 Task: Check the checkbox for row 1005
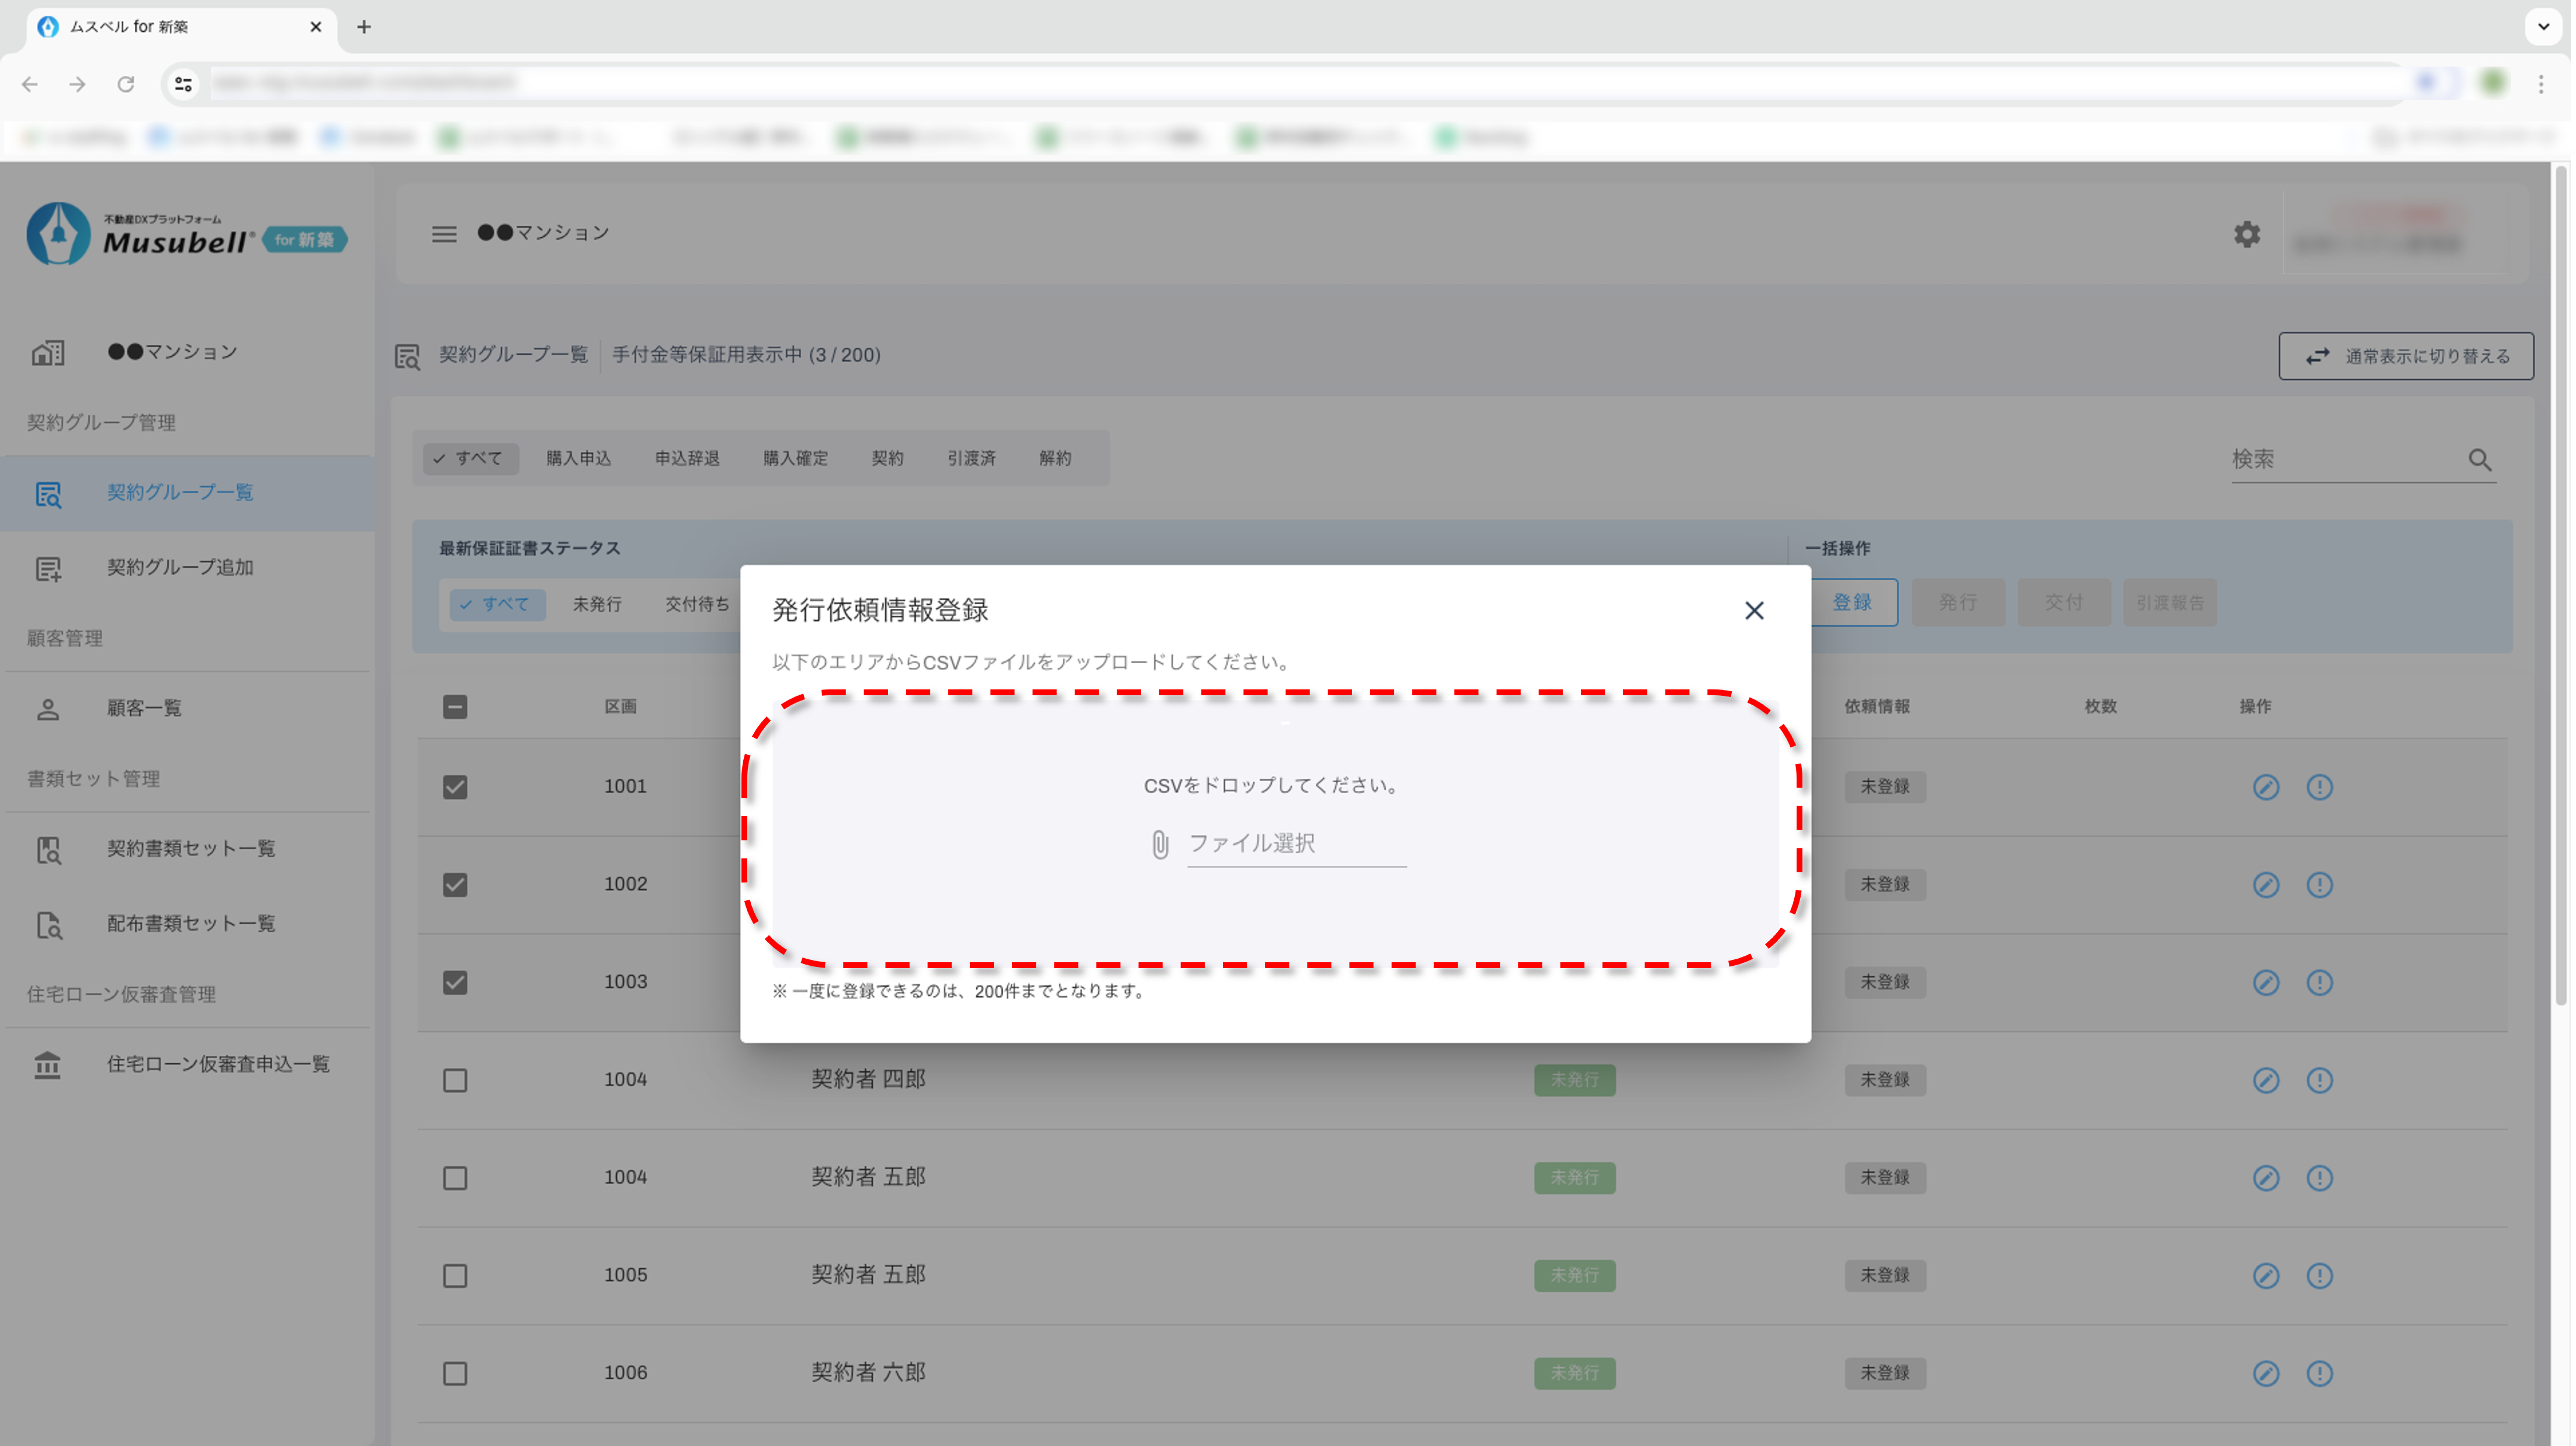(x=455, y=1276)
